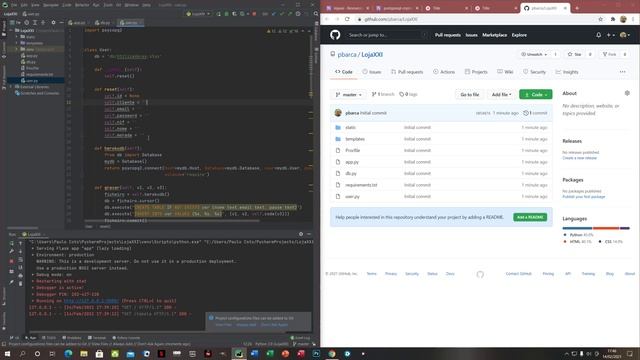Open GitHub notifications bell
Viewport: 640px width, 360px height.
598,35
